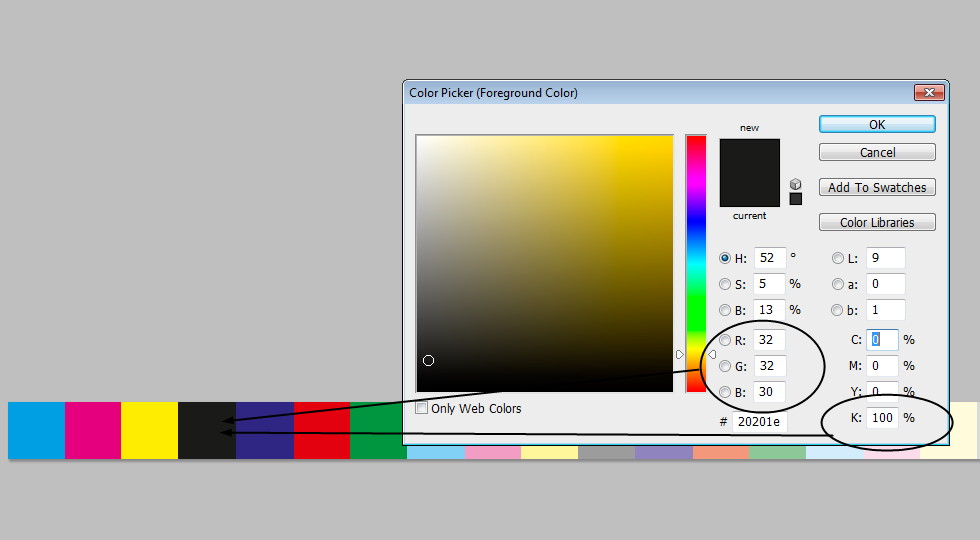This screenshot has width=980, height=540.
Task: Click the OK button
Action: pos(877,124)
